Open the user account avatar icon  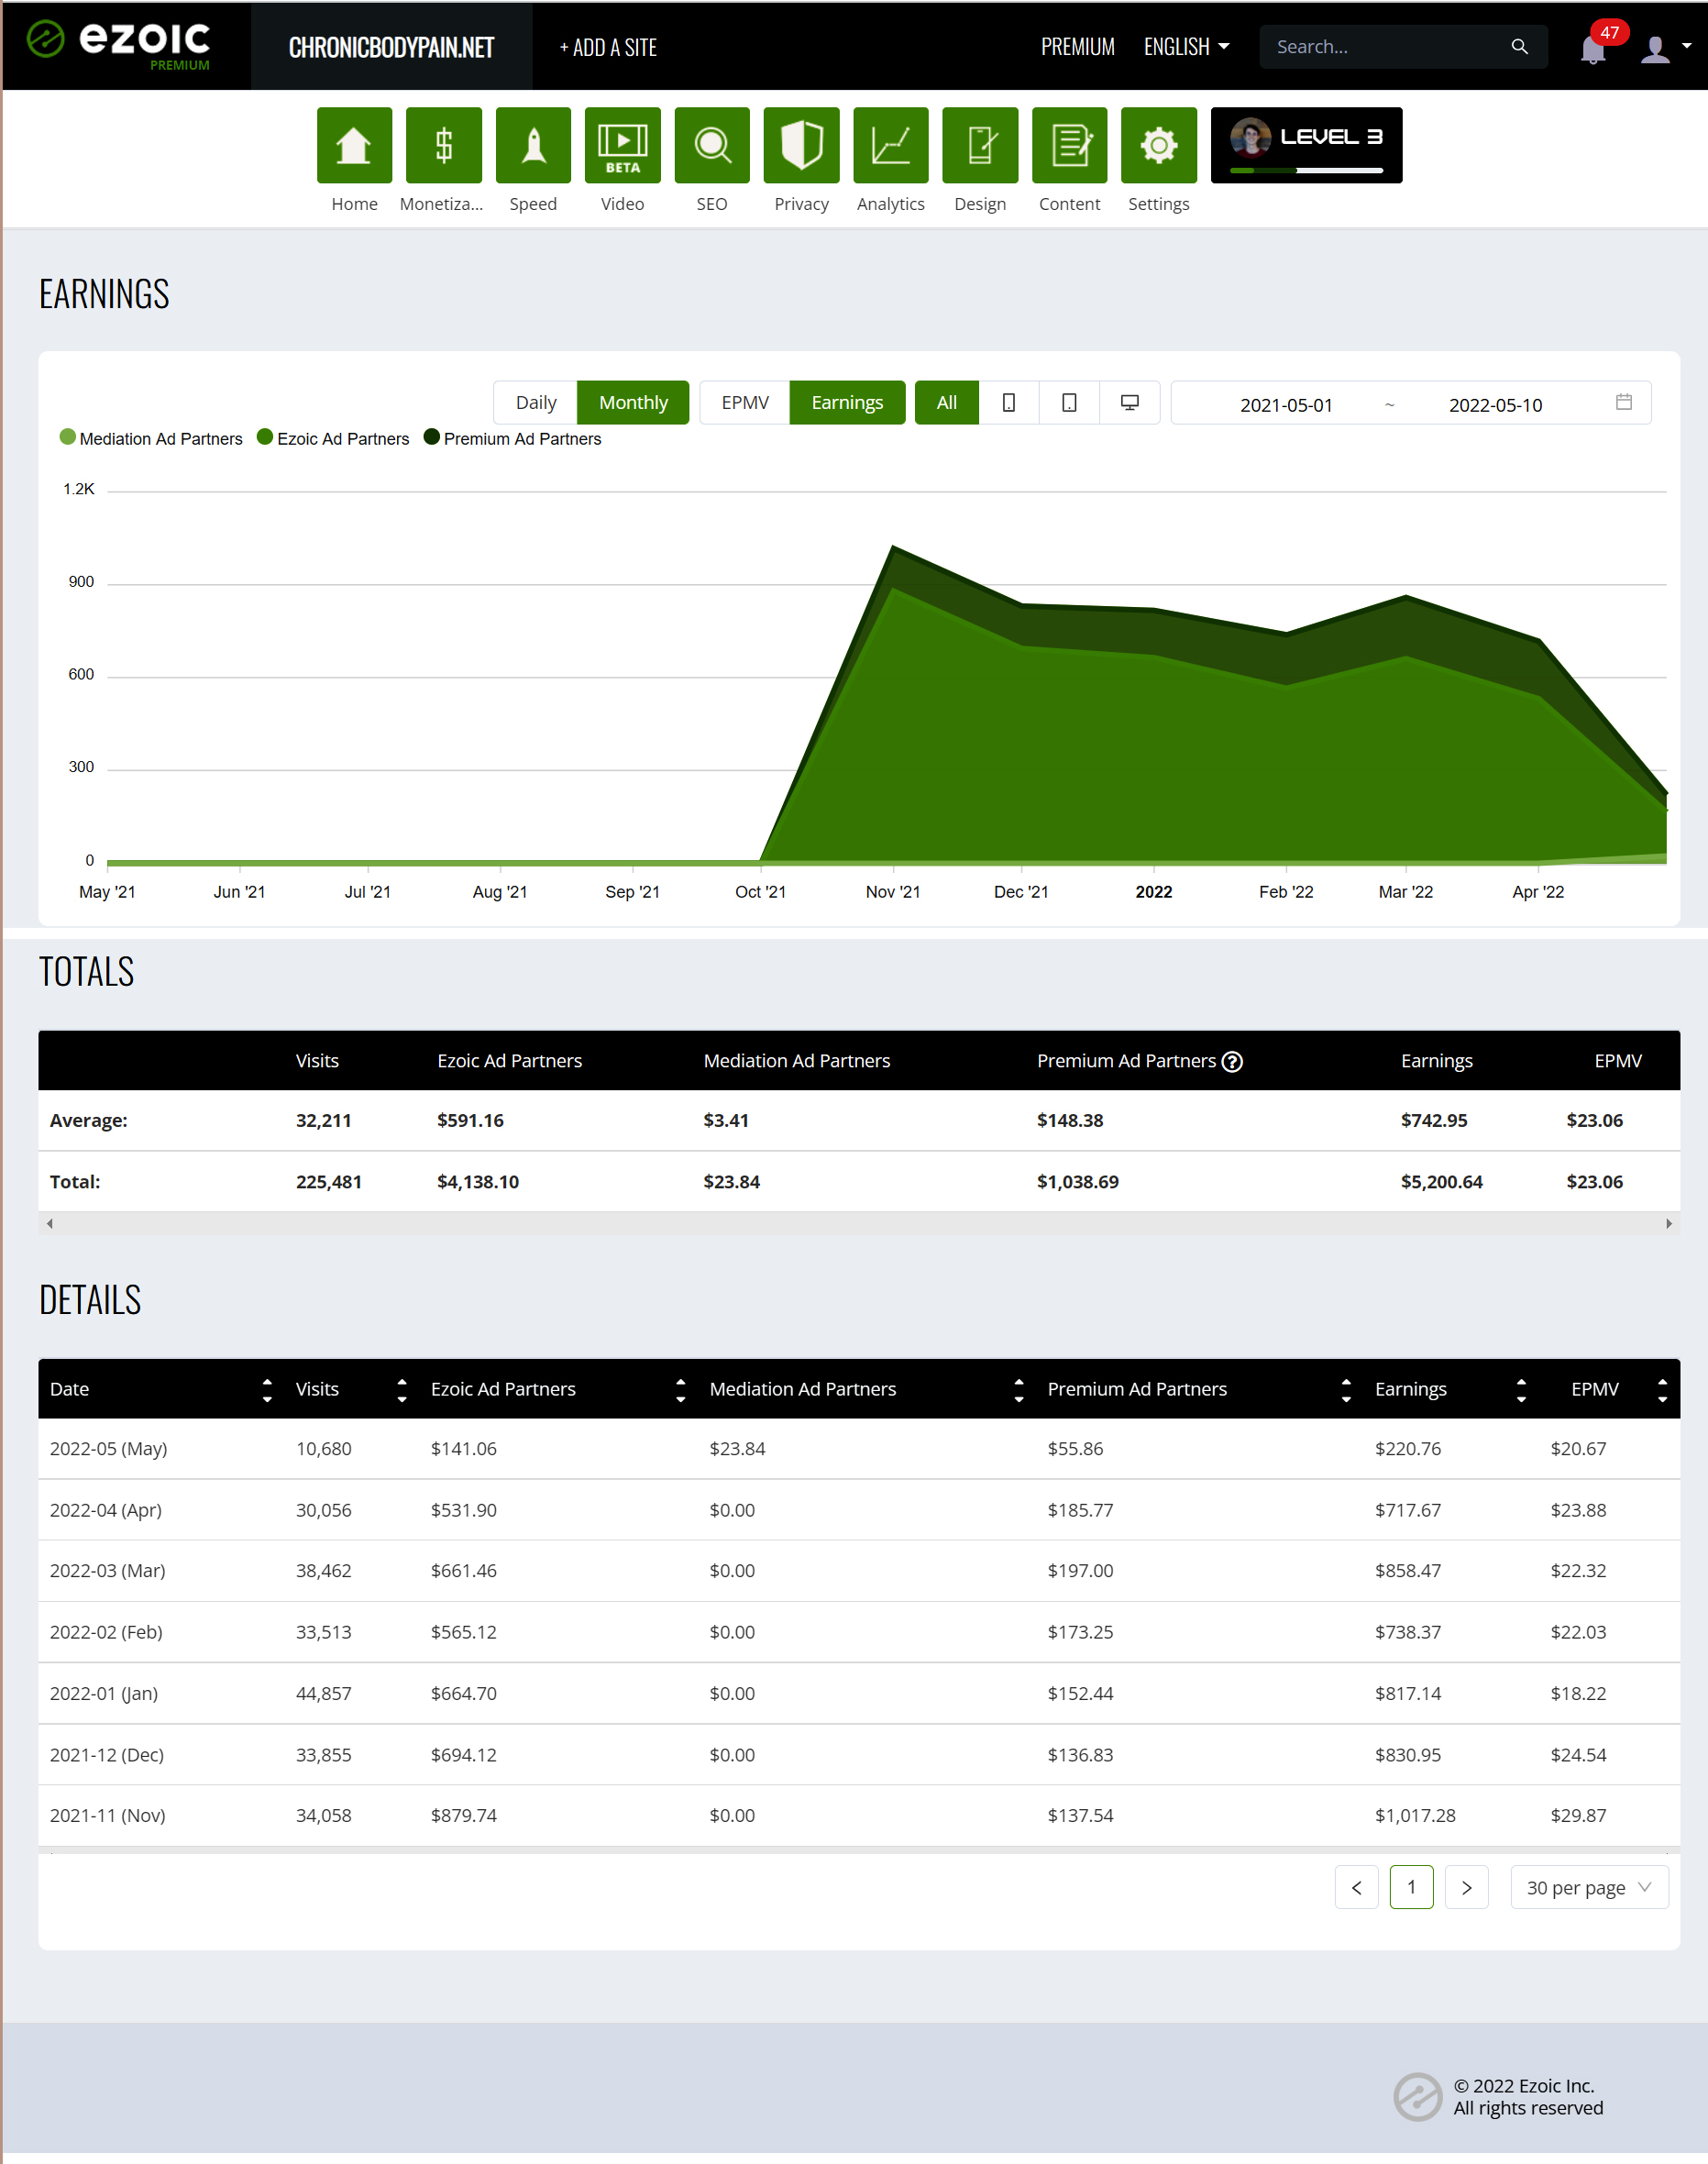click(1655, 49)
